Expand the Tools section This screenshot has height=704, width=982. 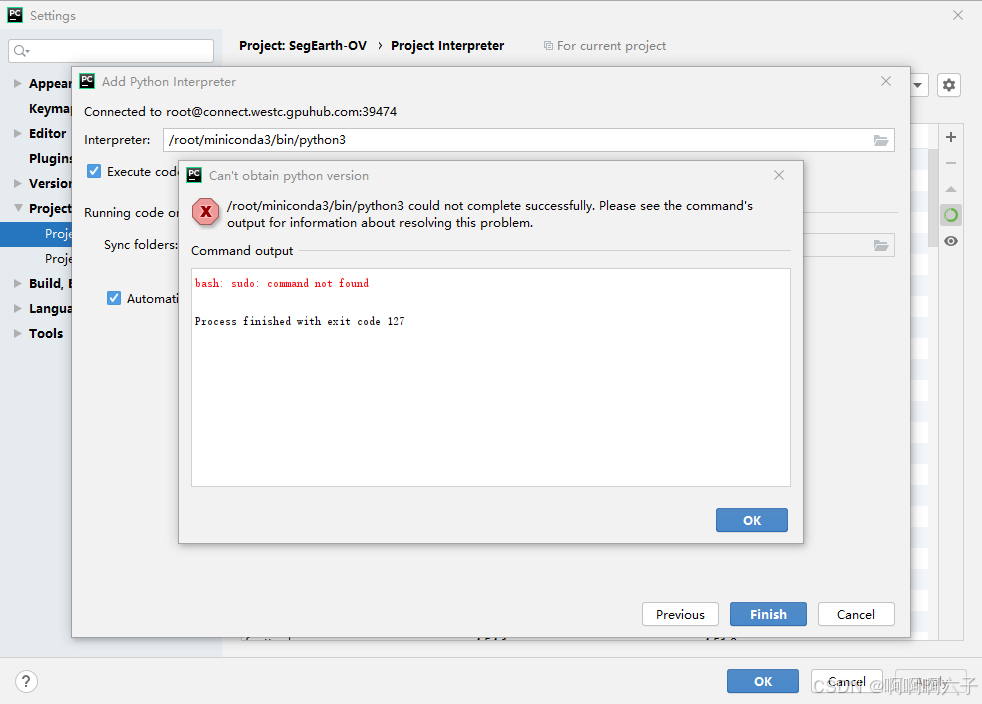pyautogui.click(x=17, y=333)
